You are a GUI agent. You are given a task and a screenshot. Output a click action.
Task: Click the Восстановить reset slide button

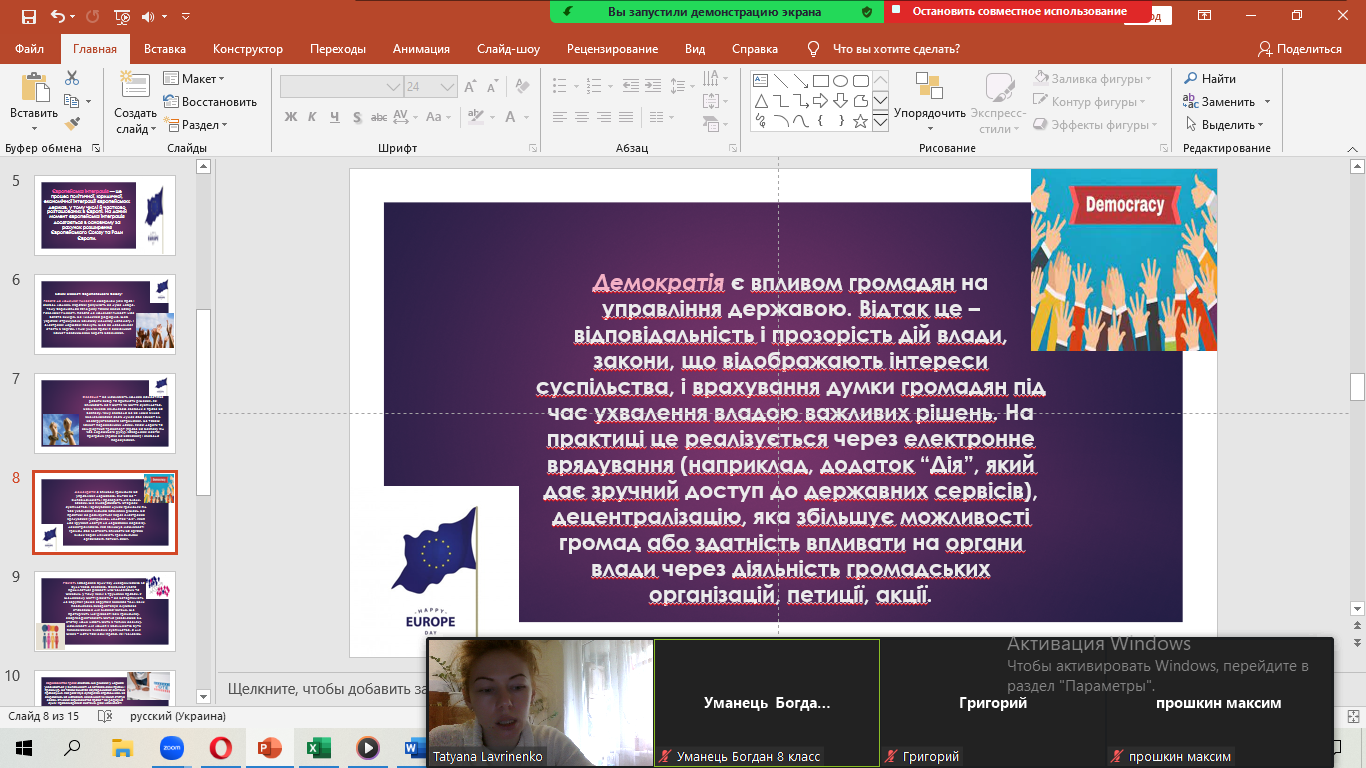210,101
